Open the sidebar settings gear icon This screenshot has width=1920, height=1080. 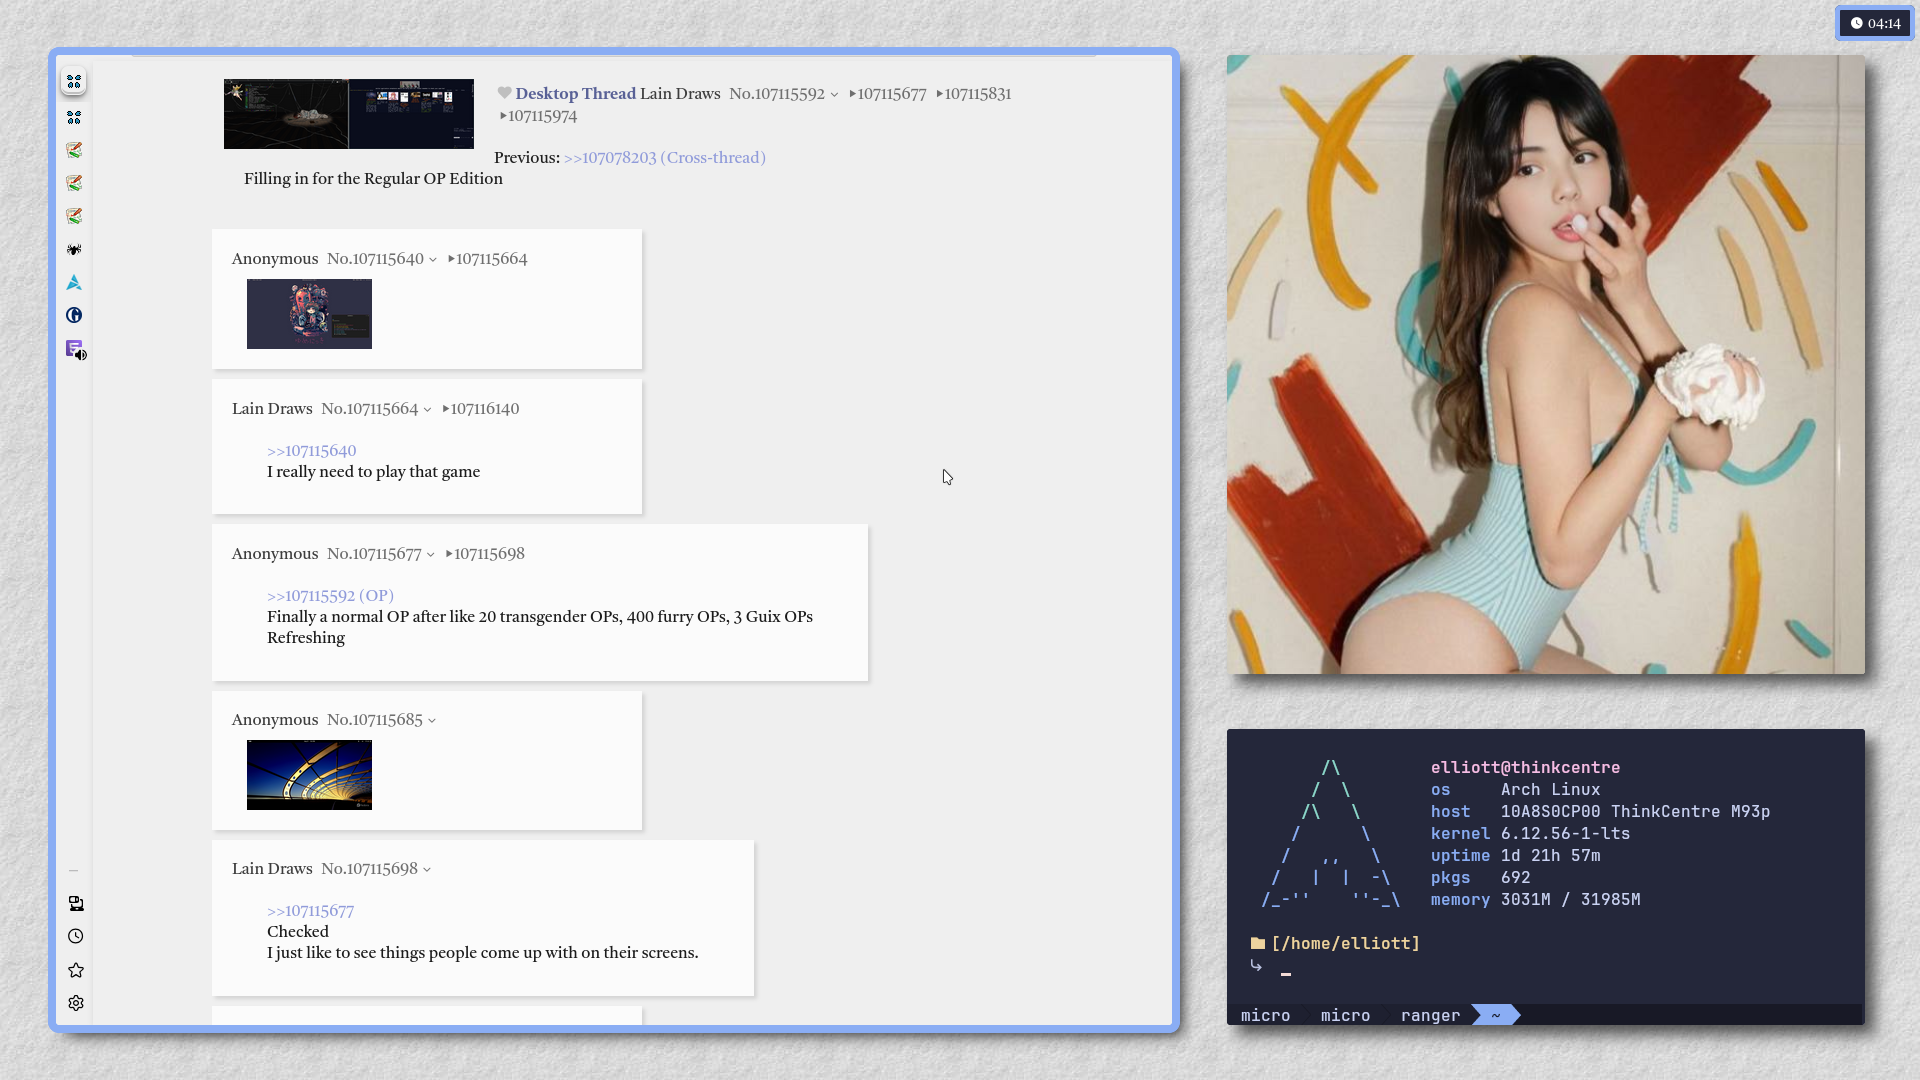click(x=76, y=1003)
